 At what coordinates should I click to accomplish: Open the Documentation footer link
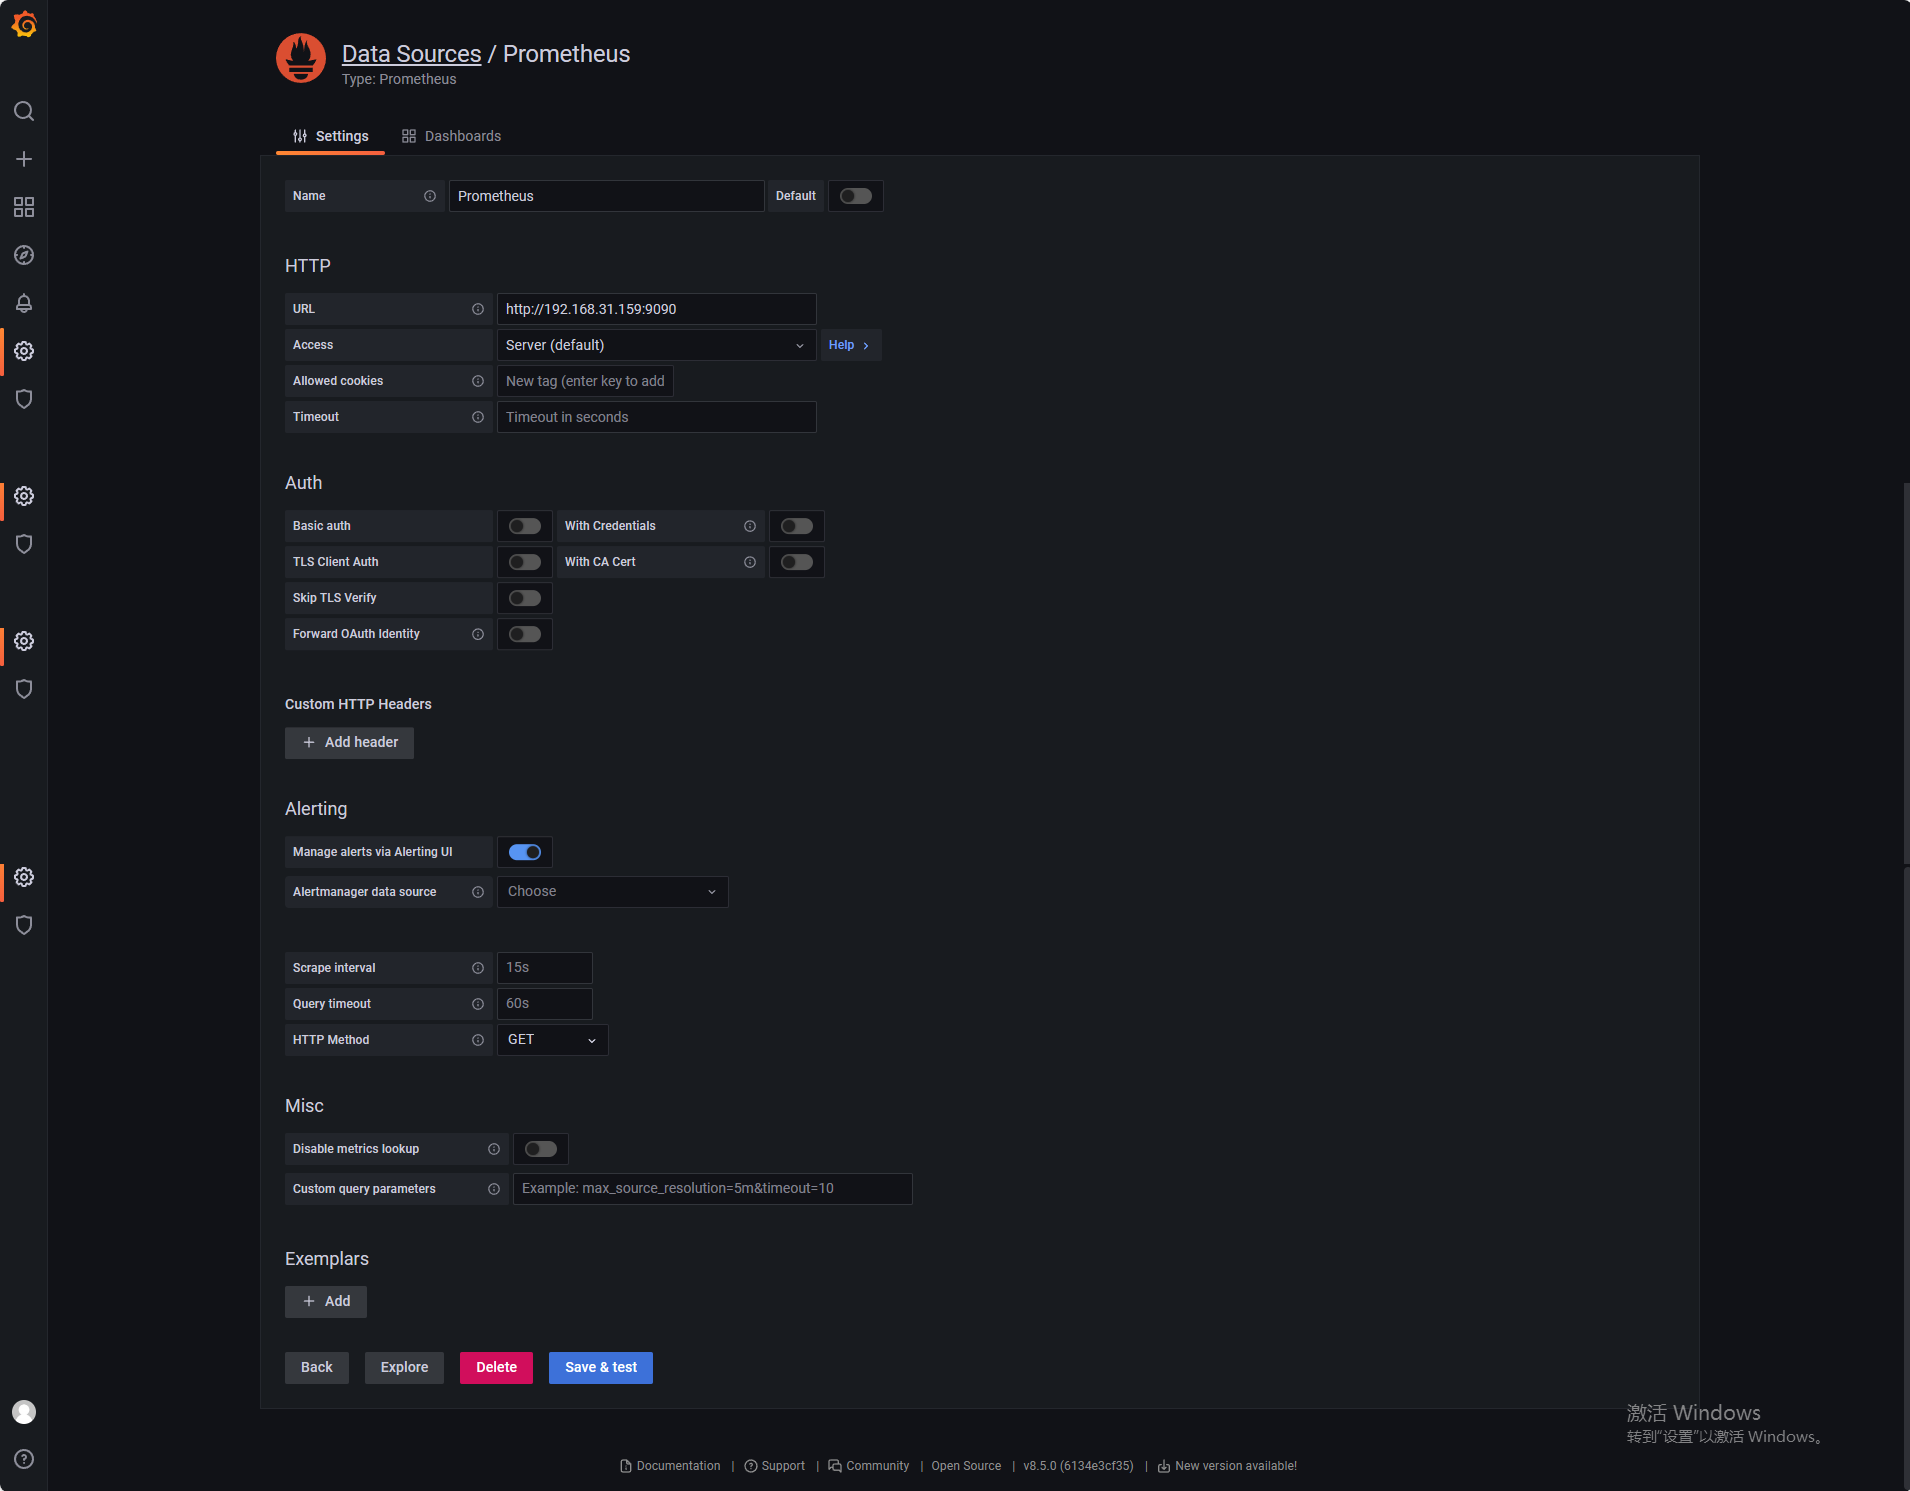point(670,1466)
